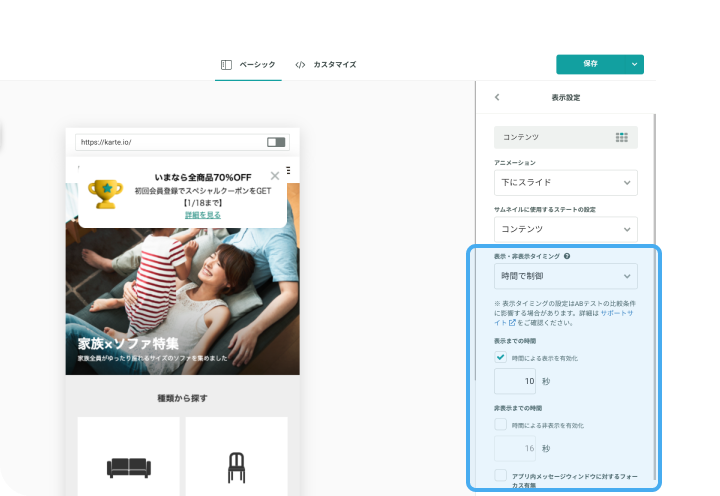Close the 70%OFF popup with X
Screen dimensions: 720x496
(275, 176)
